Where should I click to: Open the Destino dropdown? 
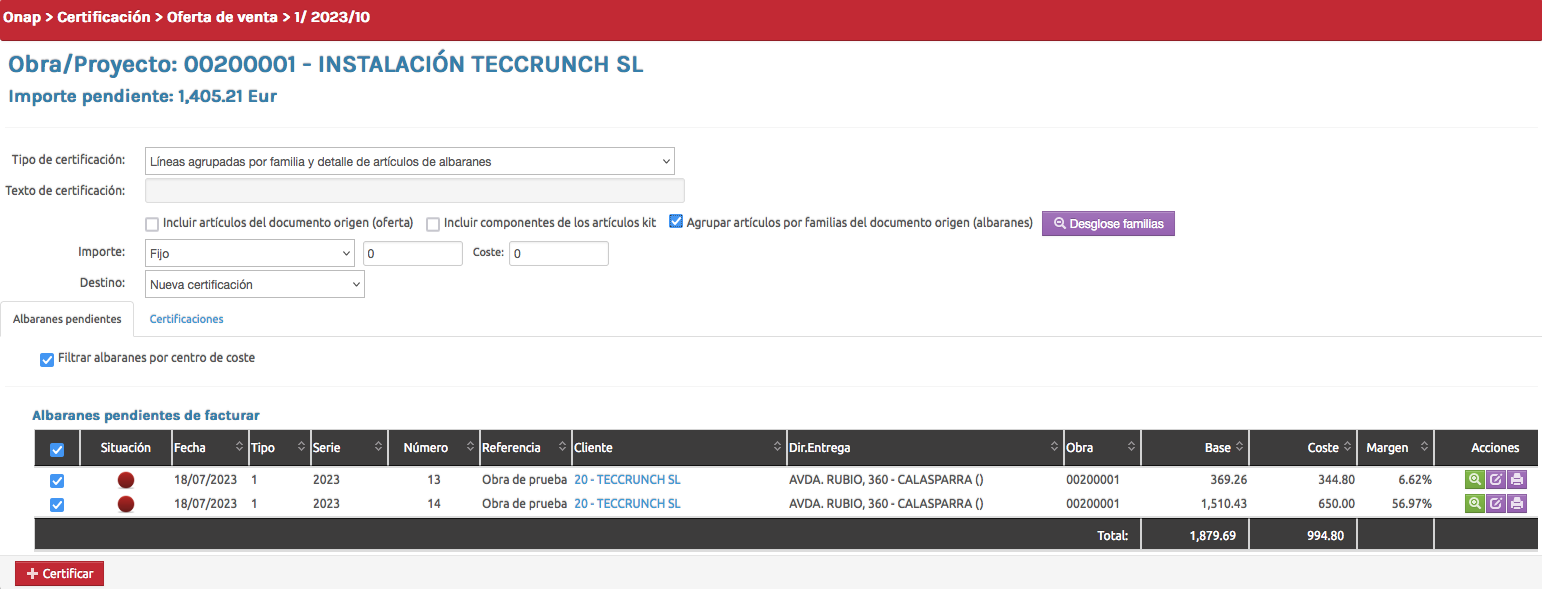coord(255,285)
